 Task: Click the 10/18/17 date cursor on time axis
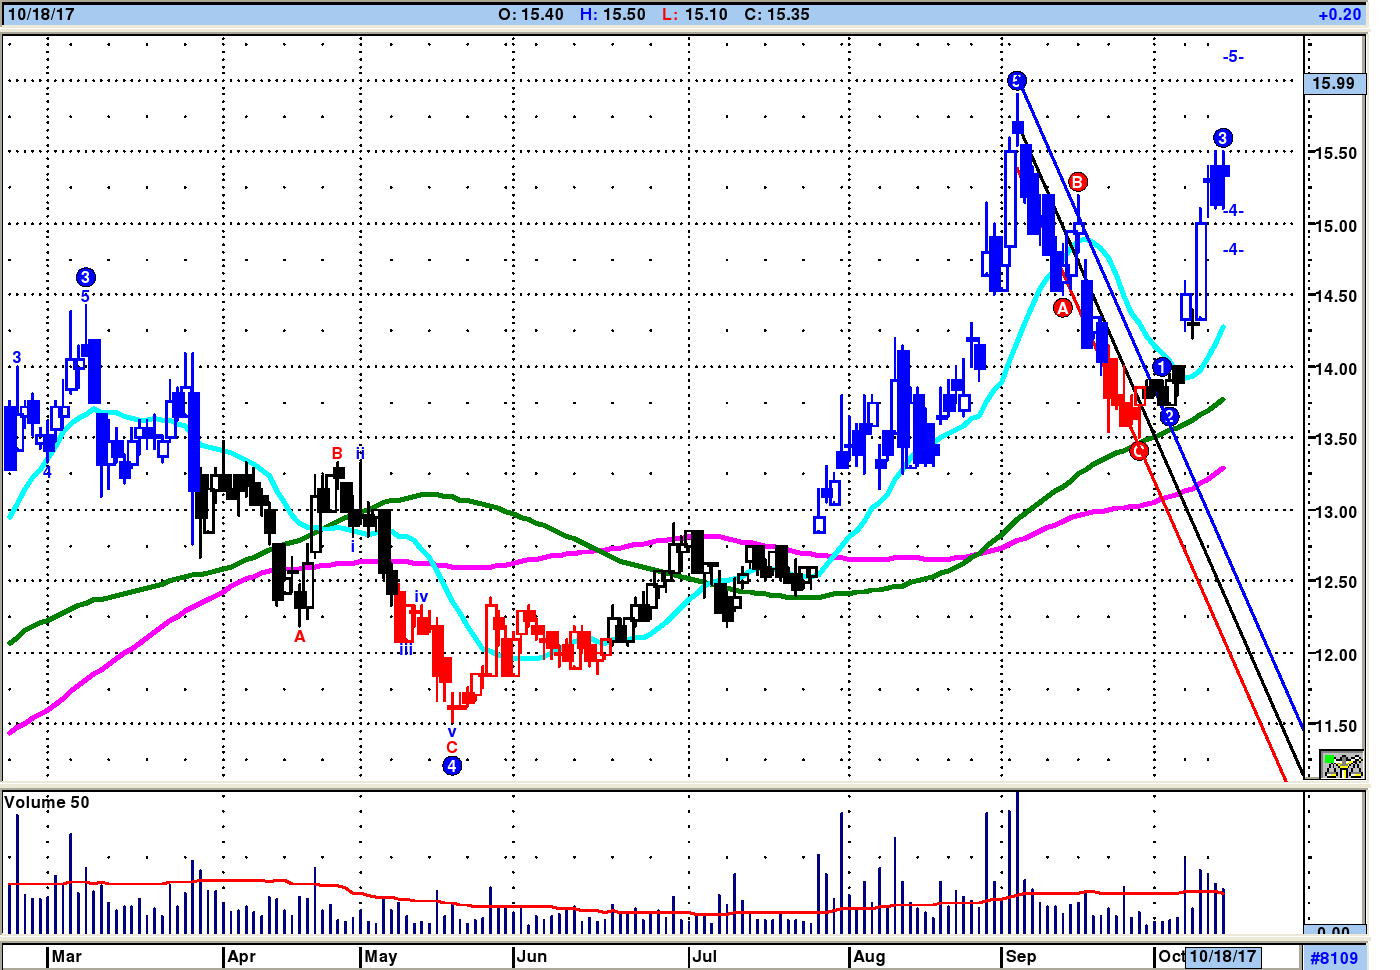click(1223, 957)
